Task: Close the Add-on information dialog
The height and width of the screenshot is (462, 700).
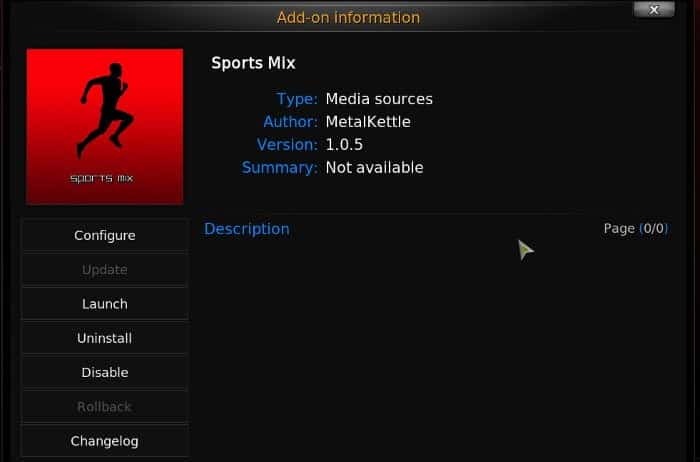Action: (654, 9)
